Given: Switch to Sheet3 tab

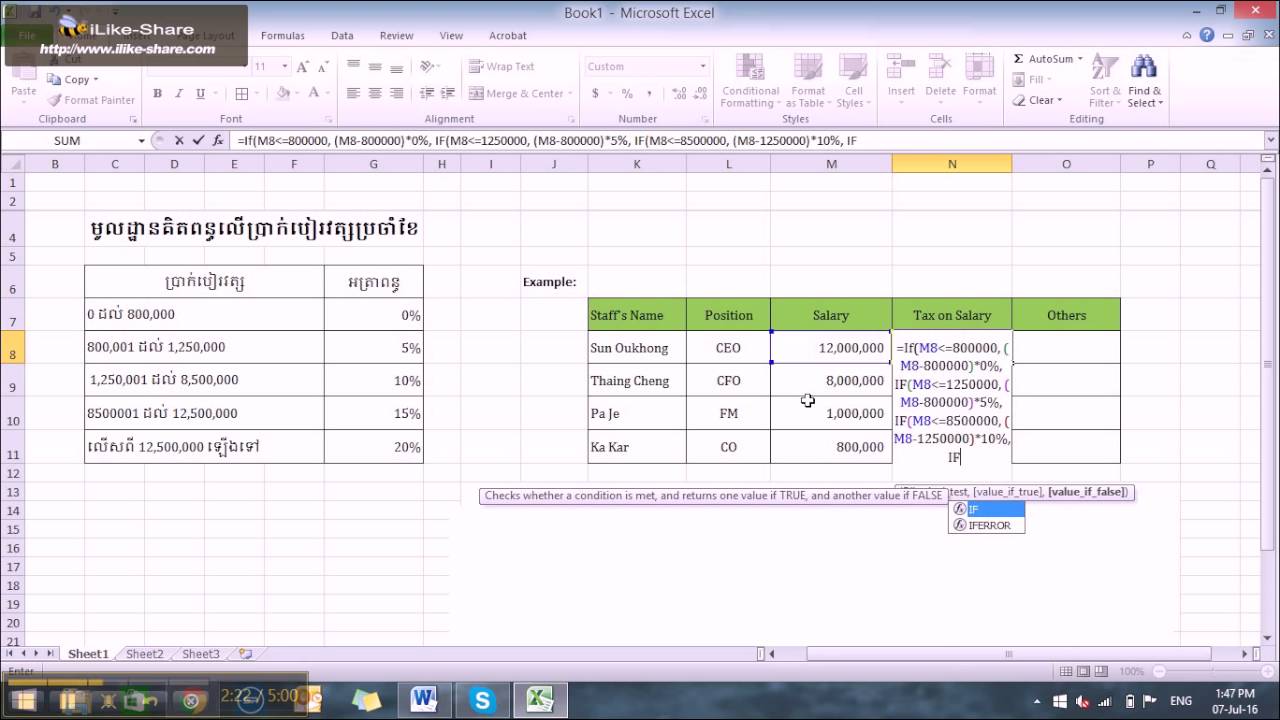Looking at the screenshot, I should coord(200,654).
